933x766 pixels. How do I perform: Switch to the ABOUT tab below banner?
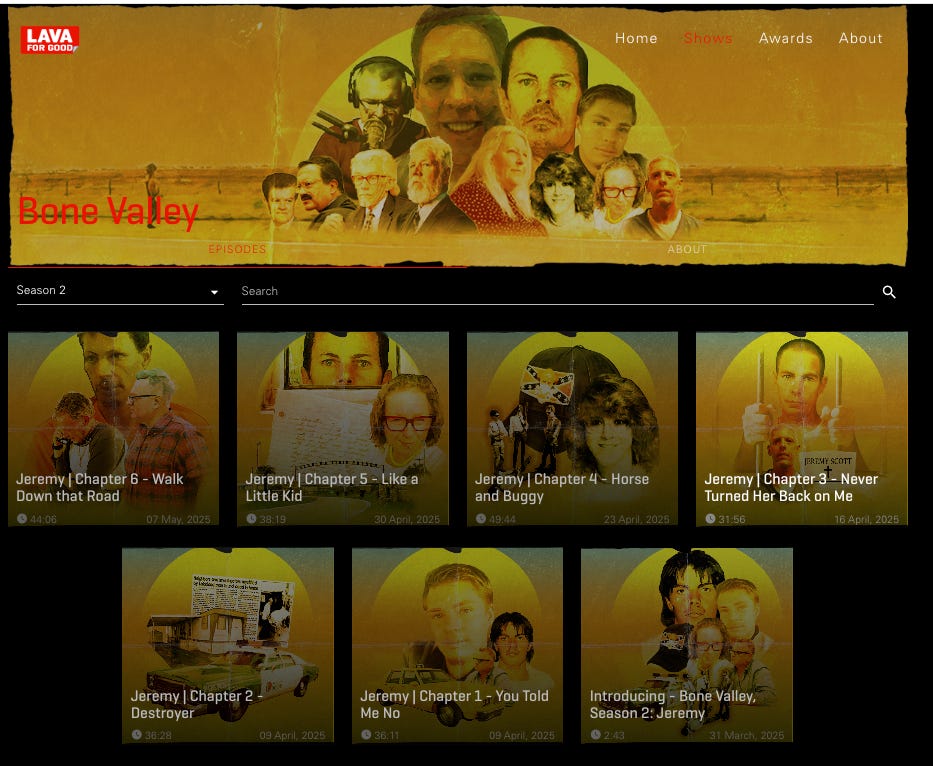[x=687, y=249]
